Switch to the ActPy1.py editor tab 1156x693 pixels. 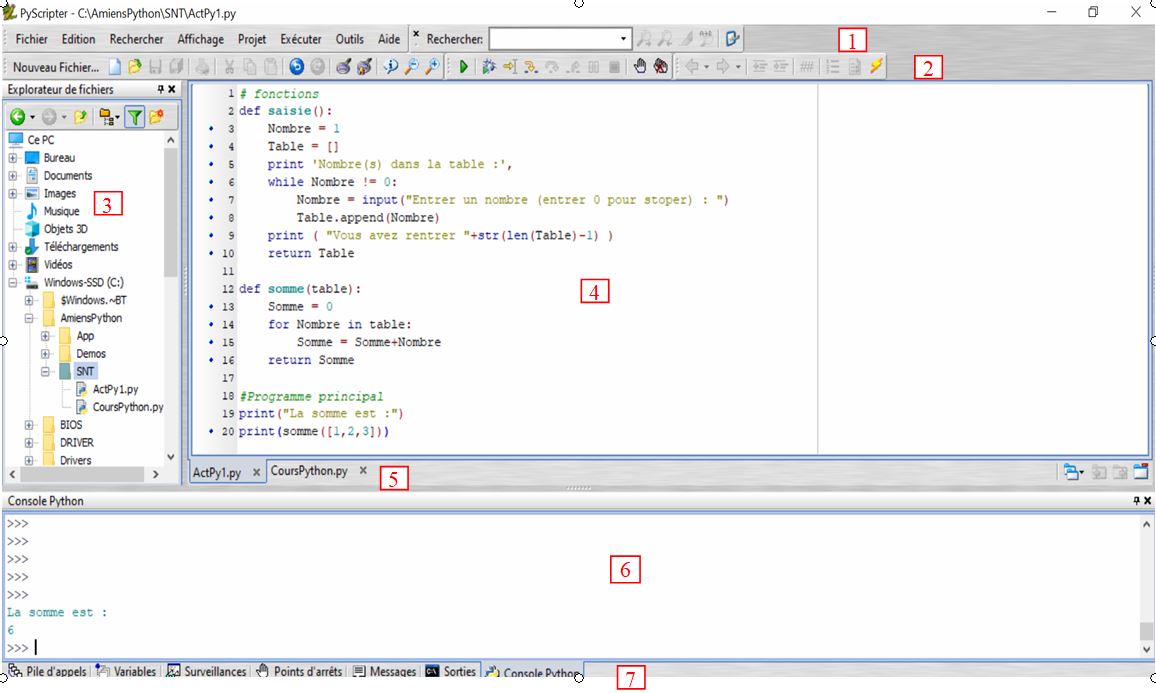(x=217, y=473)
